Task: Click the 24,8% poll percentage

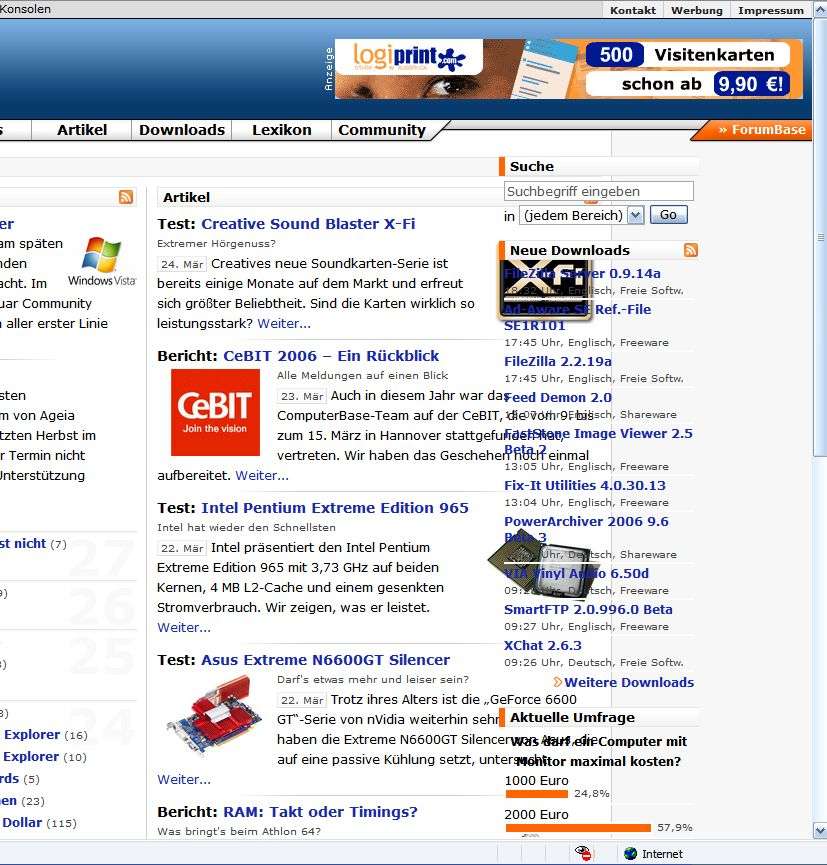Action: [591, 794]
